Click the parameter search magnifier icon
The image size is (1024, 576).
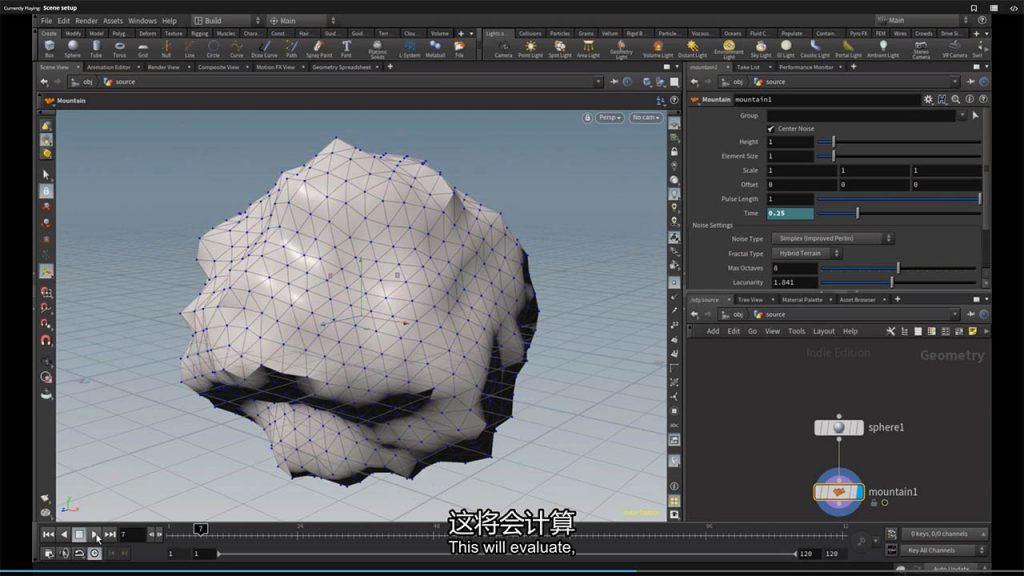click(x=956, y=99)
